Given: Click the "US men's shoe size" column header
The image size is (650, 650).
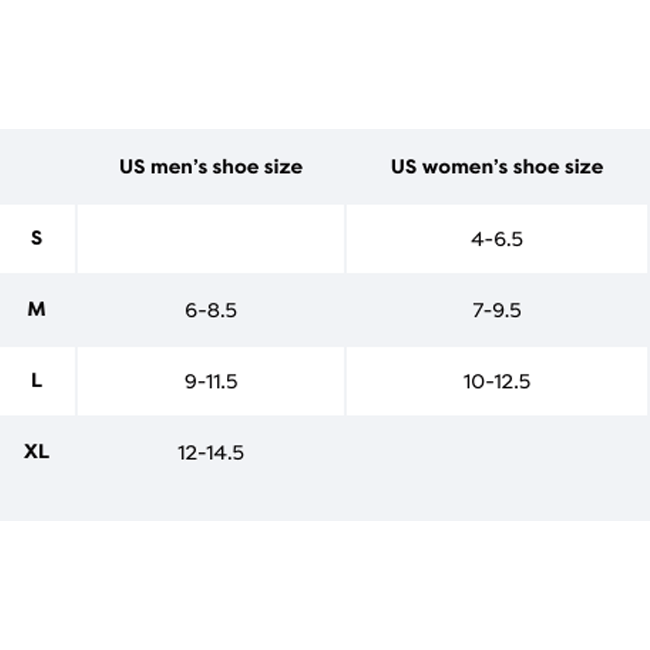Looking at the screenshot, I should coord(211,167).
